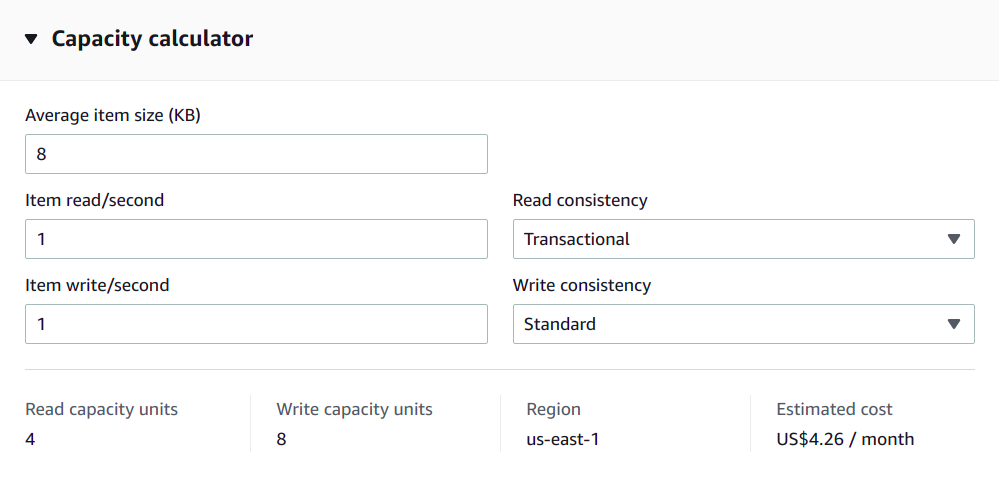Collapse the Capacity calculator section triangle
This screenshot has width=999, height=477.
(32, 40)
